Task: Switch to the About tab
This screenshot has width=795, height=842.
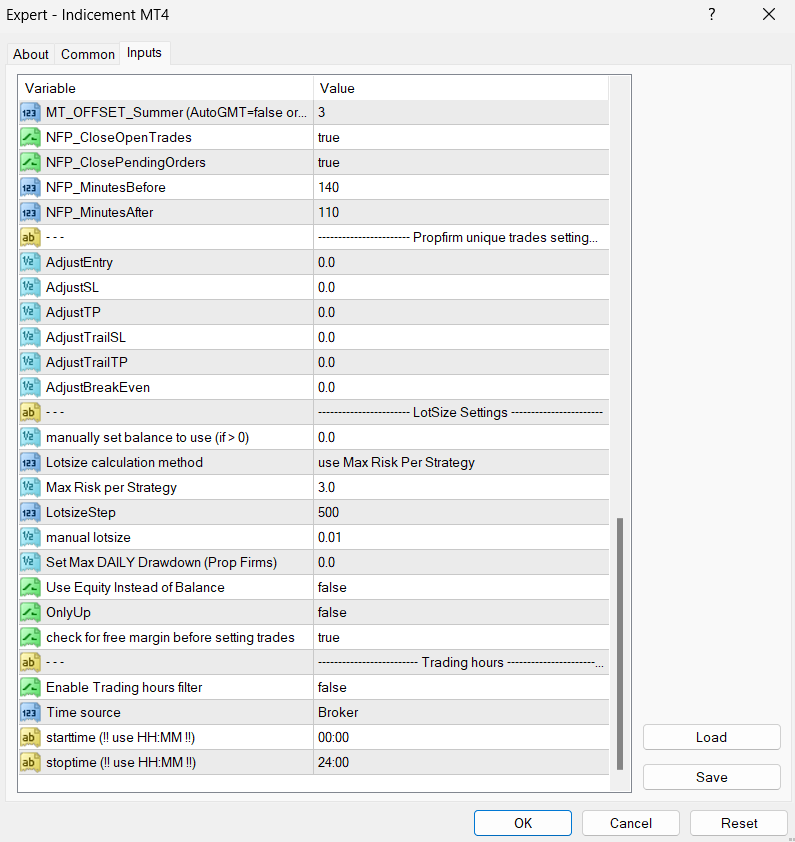Action: point(31,54)
